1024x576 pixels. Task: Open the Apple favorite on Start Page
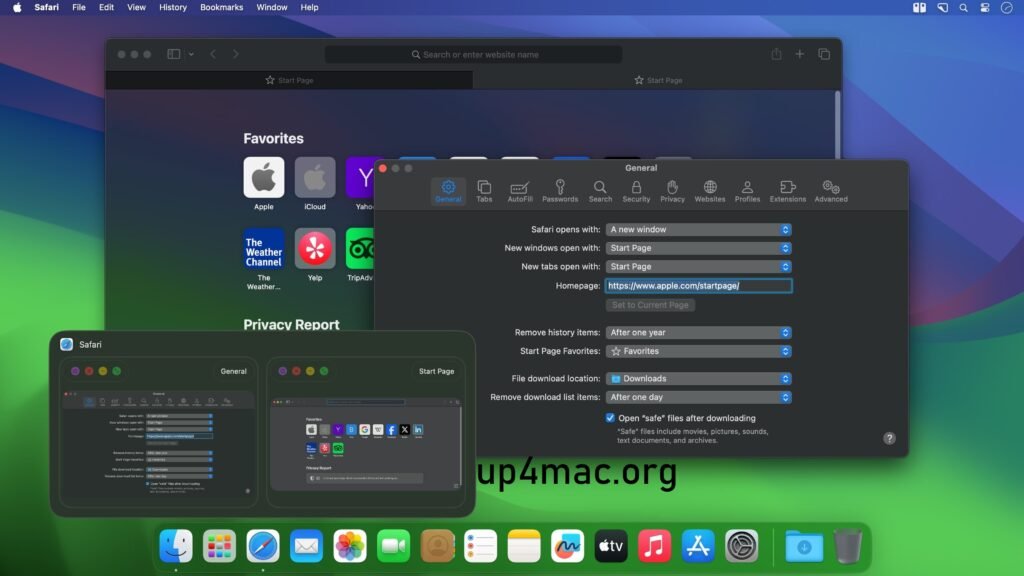(x=263, y=178)
